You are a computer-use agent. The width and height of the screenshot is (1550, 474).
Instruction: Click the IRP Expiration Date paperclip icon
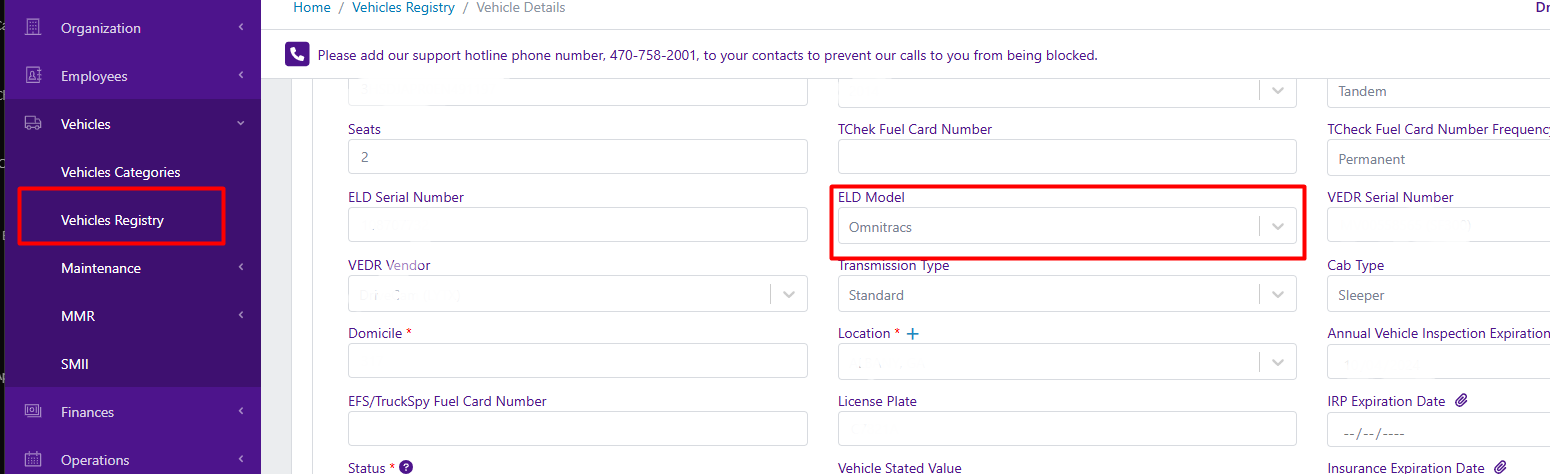[1461, 401]
